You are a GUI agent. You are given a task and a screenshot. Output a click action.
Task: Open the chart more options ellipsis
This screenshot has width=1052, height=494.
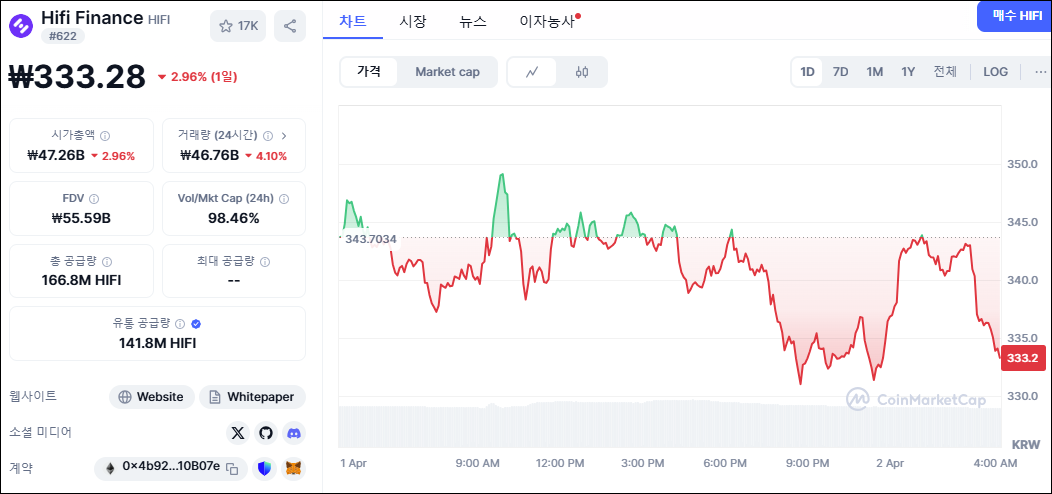(1041, 72)
